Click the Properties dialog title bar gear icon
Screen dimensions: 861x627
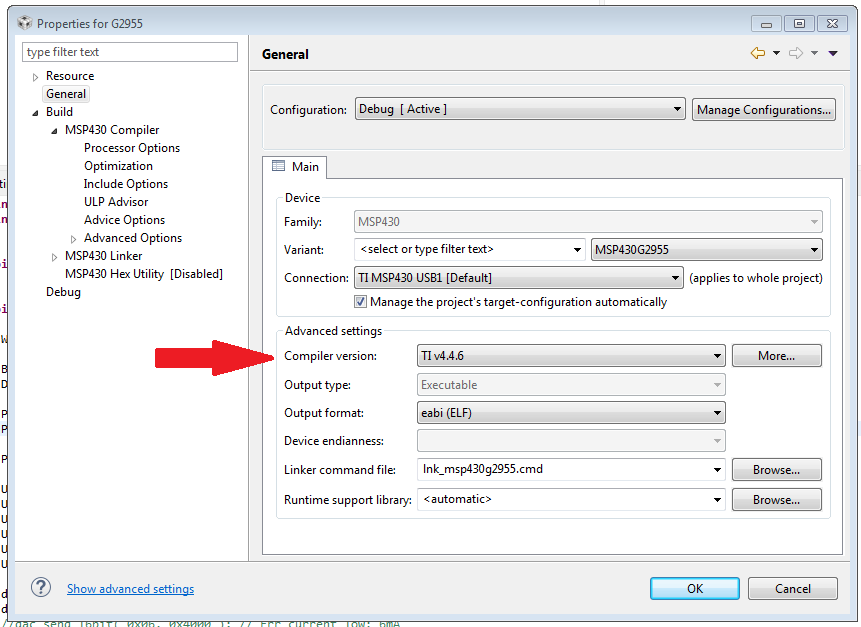pos(23,22)
